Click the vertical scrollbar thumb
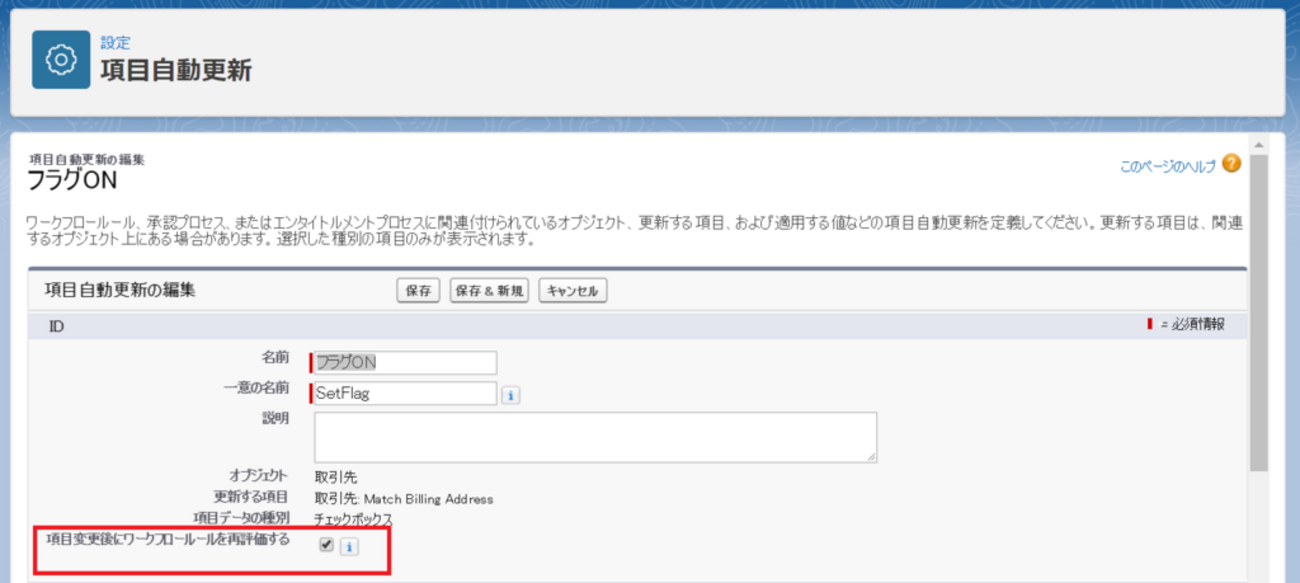The width and height of the screenshot is (1300, 583). pos(1259,312)
